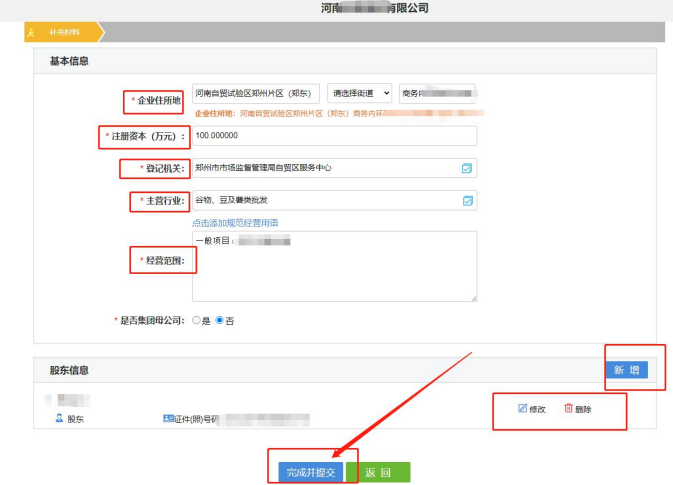673x485 pixels.
Task: Click the 股东 person icon
Action: click(59, 418)
